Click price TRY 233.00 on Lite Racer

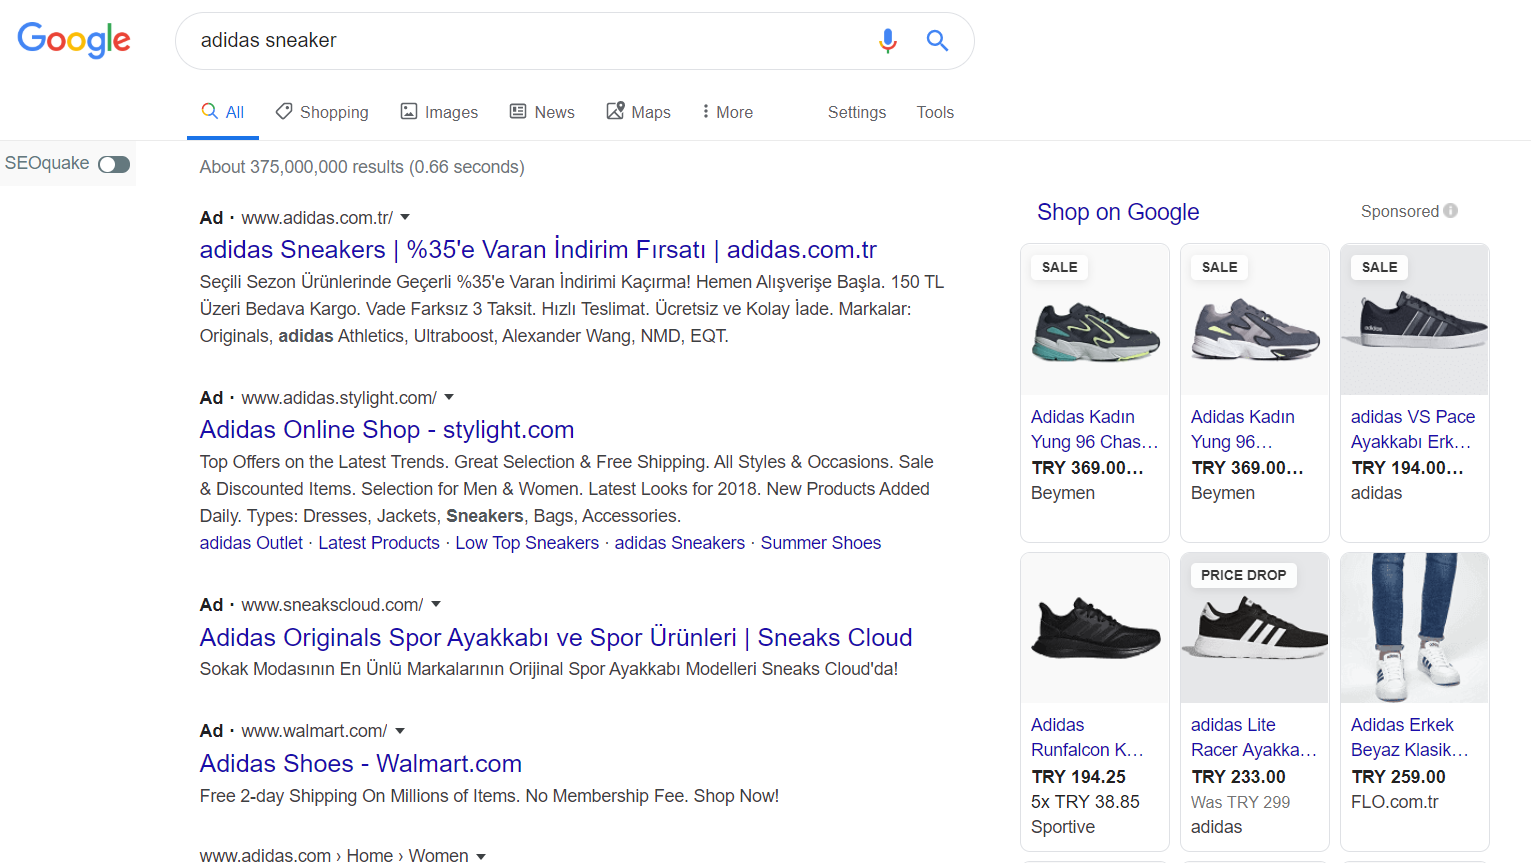click(x=1238, y=777)
